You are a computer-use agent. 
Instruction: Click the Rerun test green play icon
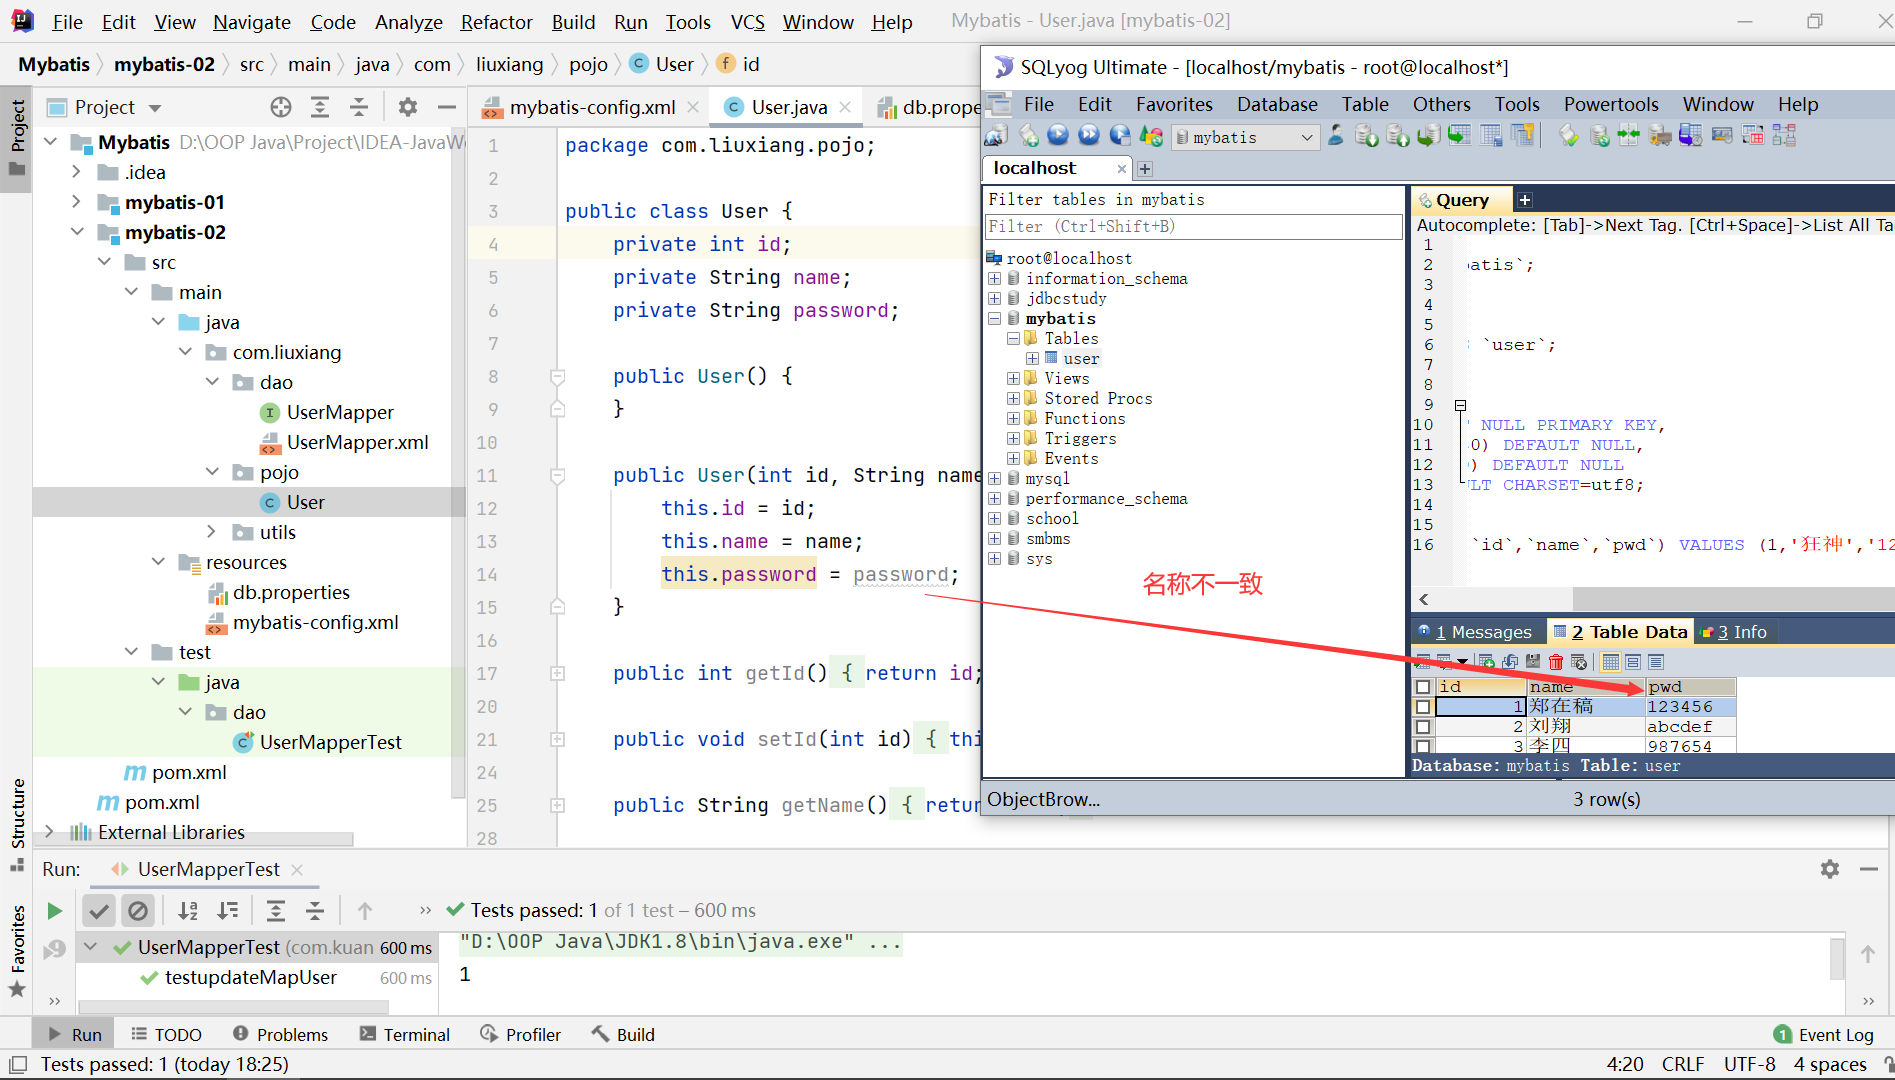tap(55, 911)
